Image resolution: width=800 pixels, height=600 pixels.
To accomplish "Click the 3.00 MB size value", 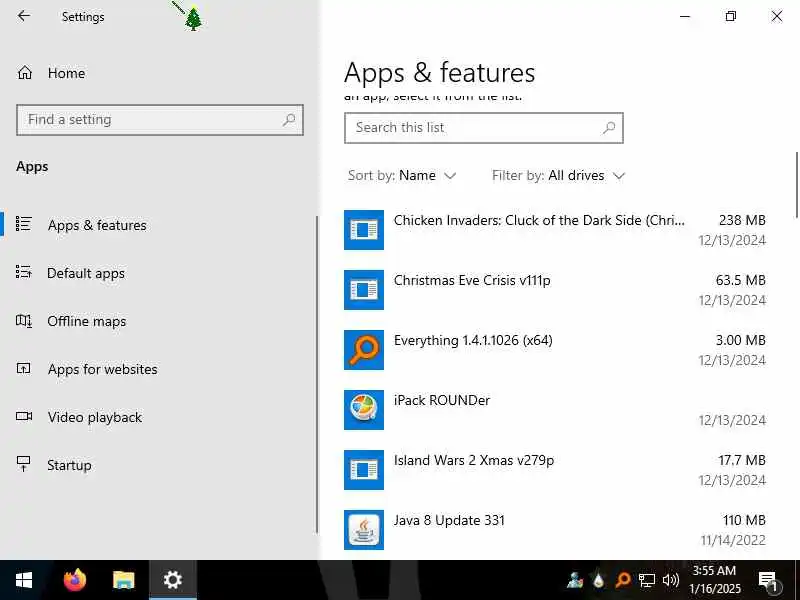I will click(x=740, y=340).
